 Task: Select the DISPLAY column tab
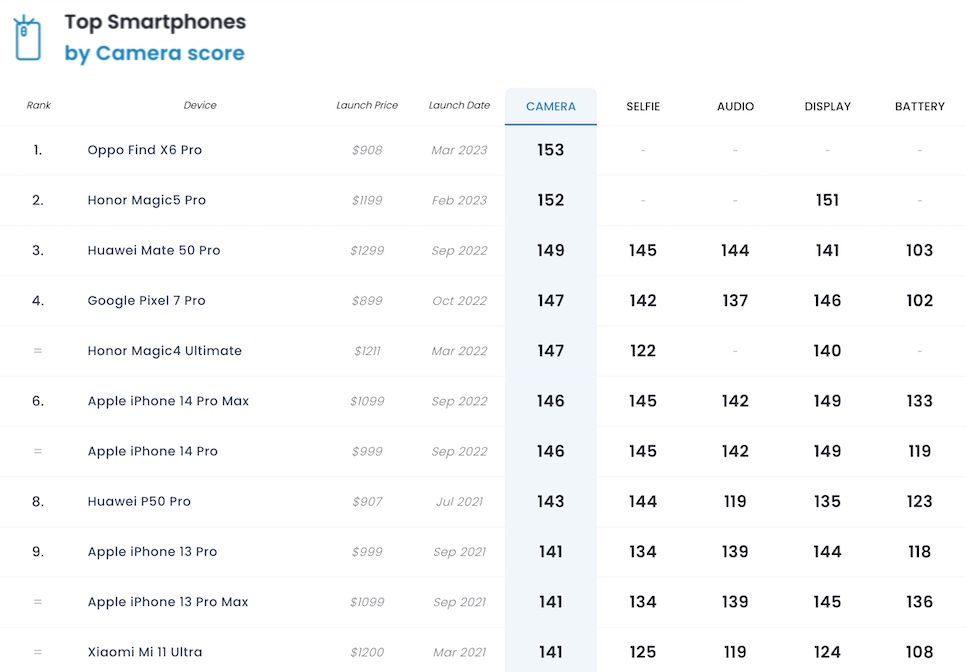coord(827,106)
